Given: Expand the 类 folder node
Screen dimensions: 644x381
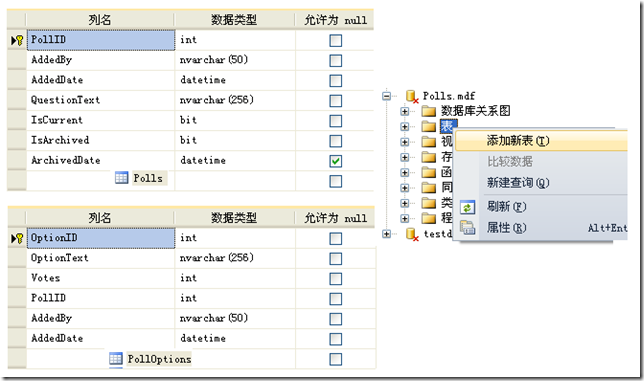Looking at the screenshot, I should (405, 203).
